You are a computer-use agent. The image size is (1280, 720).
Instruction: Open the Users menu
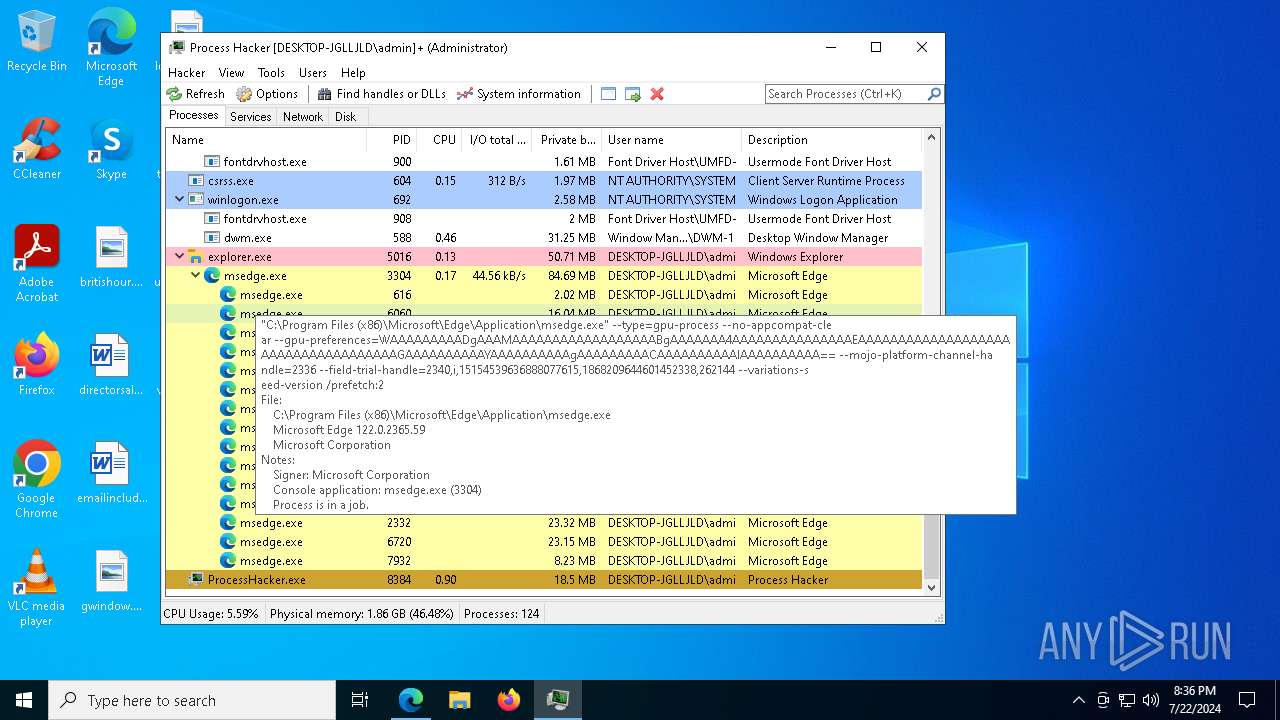pyautogui.click(x=313, y=73)
